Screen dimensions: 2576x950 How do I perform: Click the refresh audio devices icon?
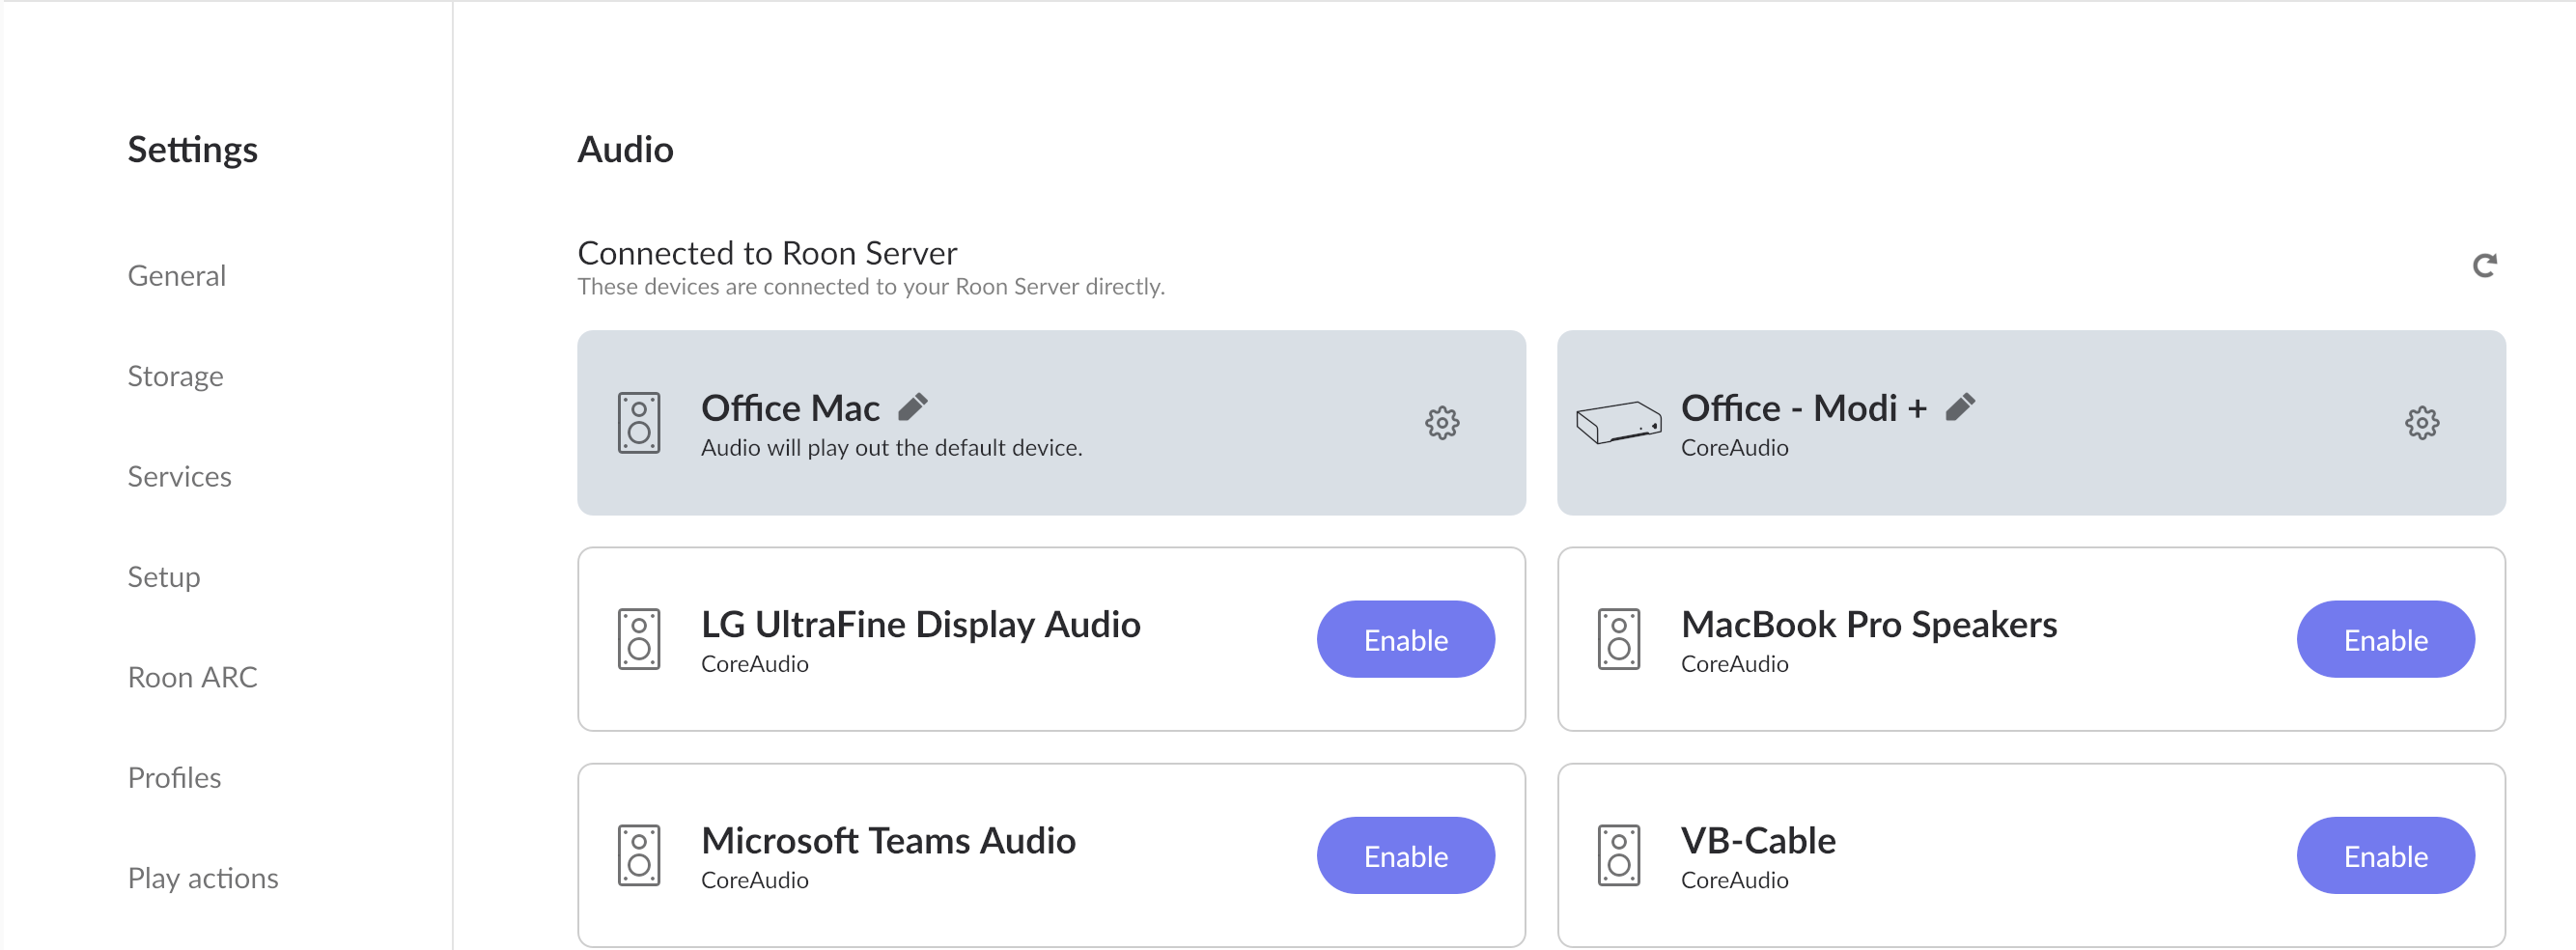2484,265
